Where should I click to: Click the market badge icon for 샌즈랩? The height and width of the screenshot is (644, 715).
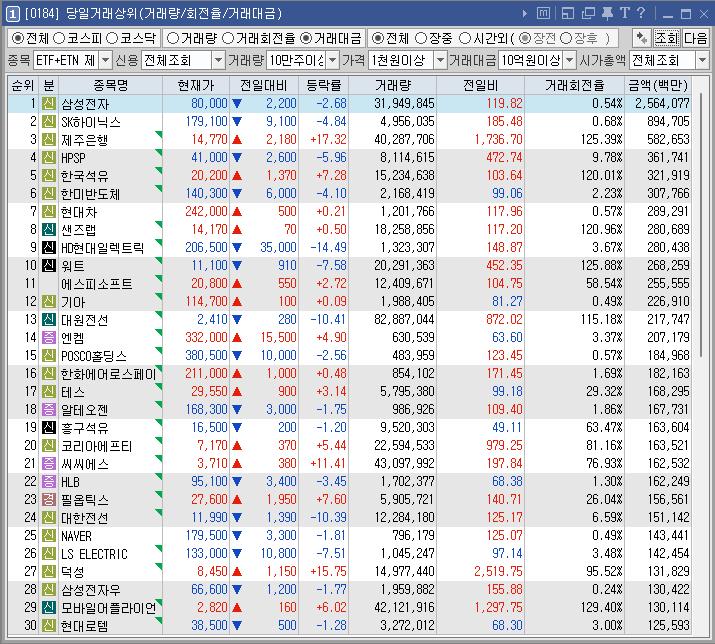click(48, 229)
